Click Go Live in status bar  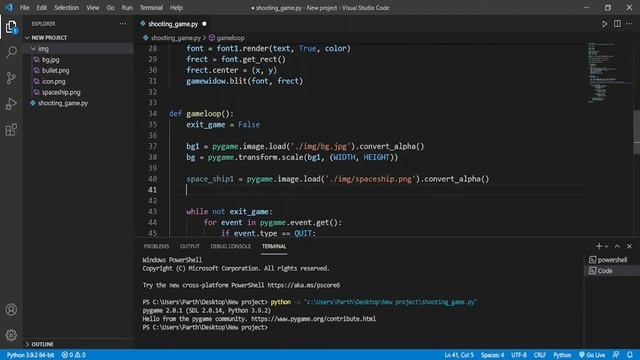coord(592,355)
